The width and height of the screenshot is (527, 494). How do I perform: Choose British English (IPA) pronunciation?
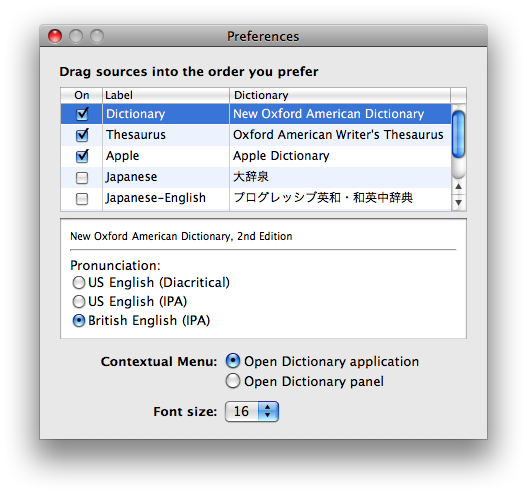coord(79,321)
